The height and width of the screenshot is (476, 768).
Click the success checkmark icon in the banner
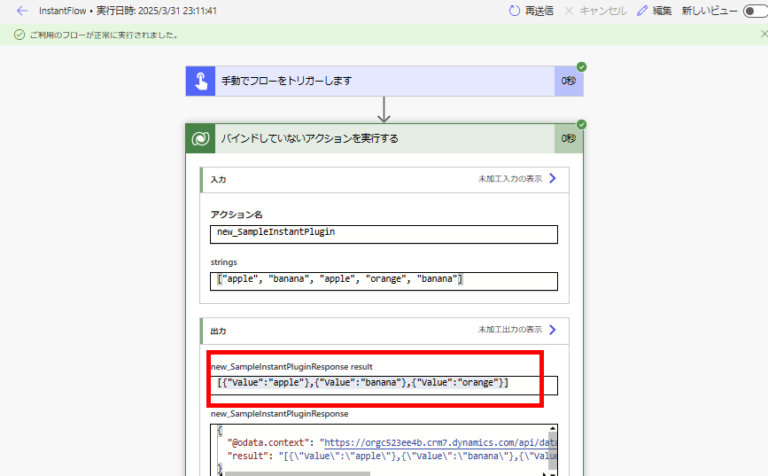pos(18,35)
